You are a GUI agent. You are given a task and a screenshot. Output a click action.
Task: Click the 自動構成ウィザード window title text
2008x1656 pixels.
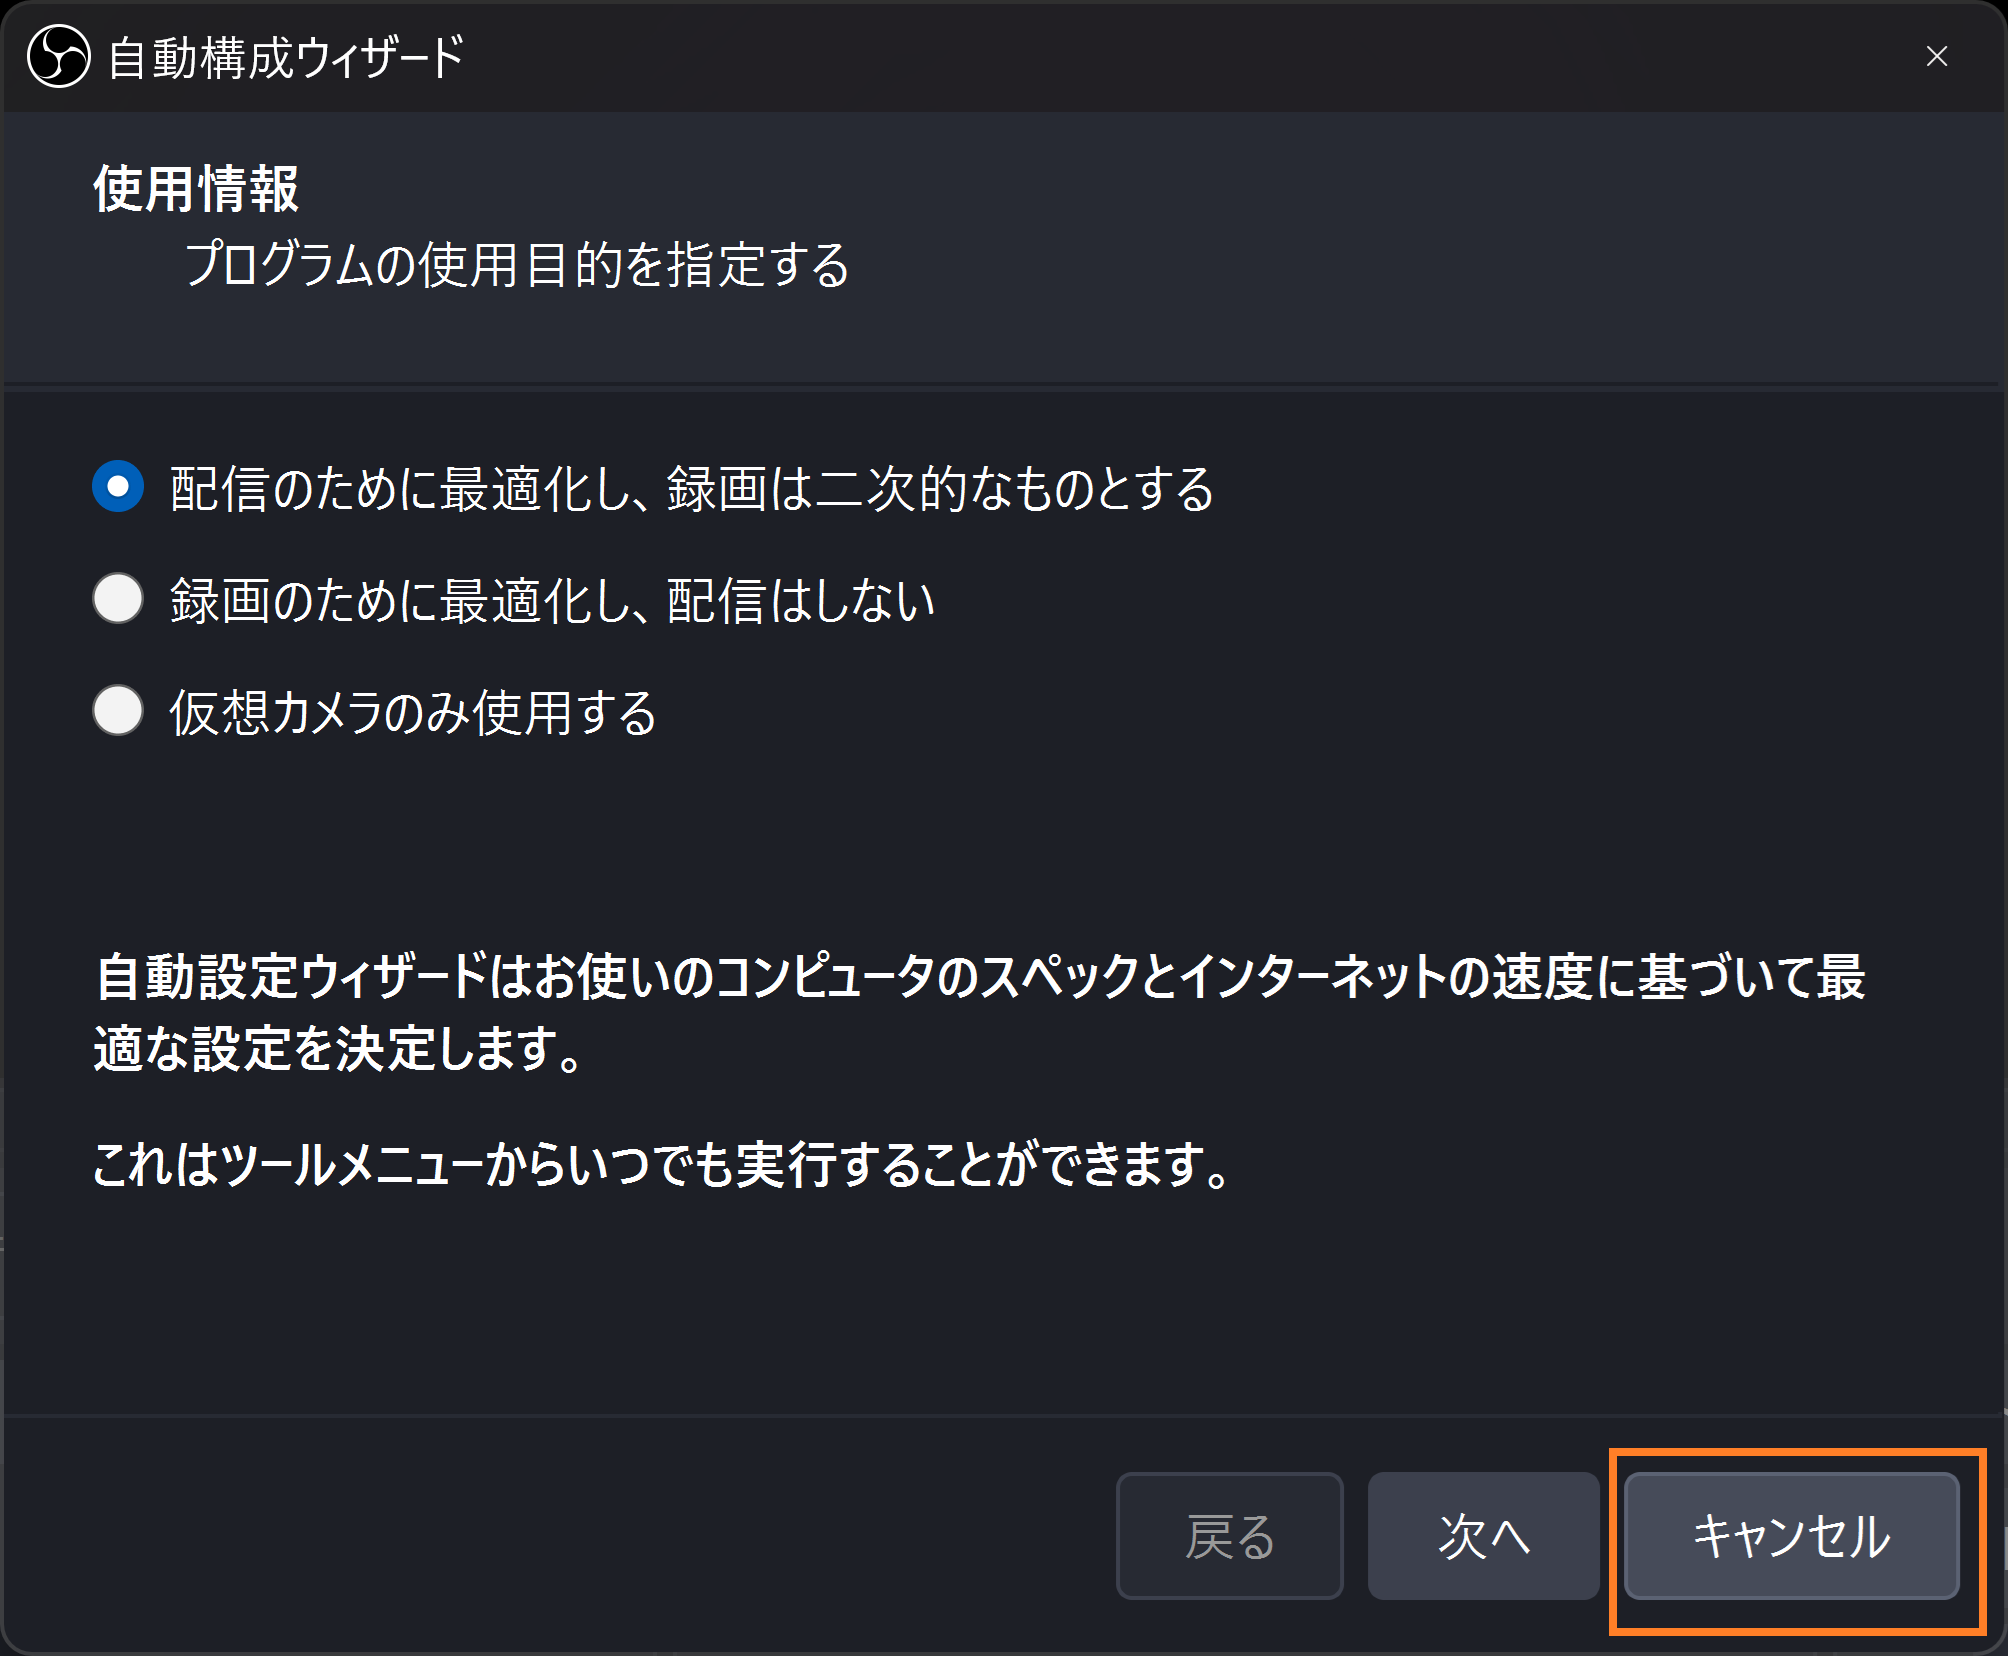(286, 58)
